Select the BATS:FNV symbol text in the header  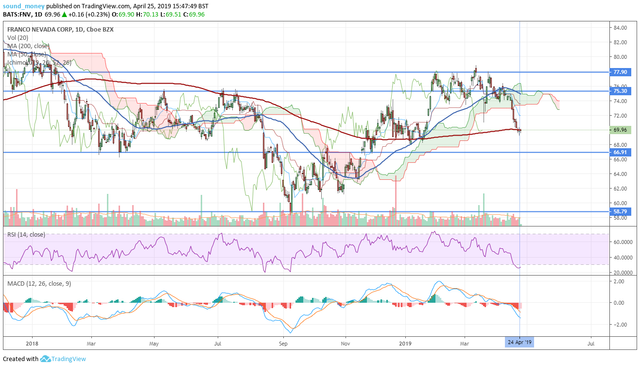click(17, 14)
